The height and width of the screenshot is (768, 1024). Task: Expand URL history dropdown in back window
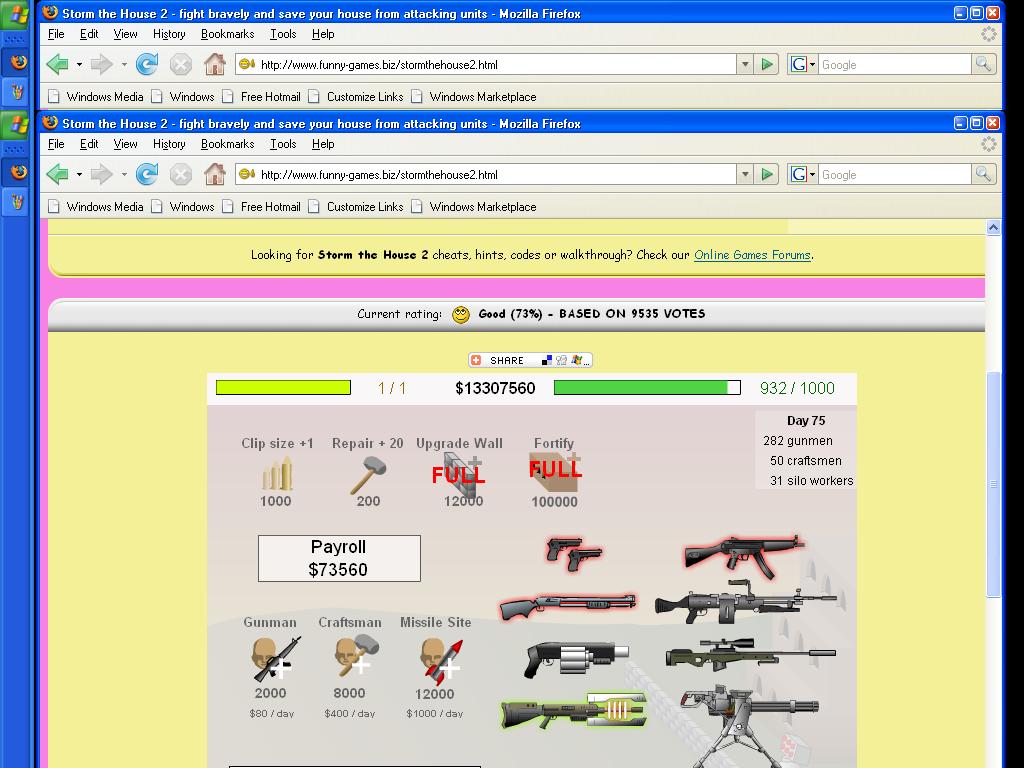point(745,64)
